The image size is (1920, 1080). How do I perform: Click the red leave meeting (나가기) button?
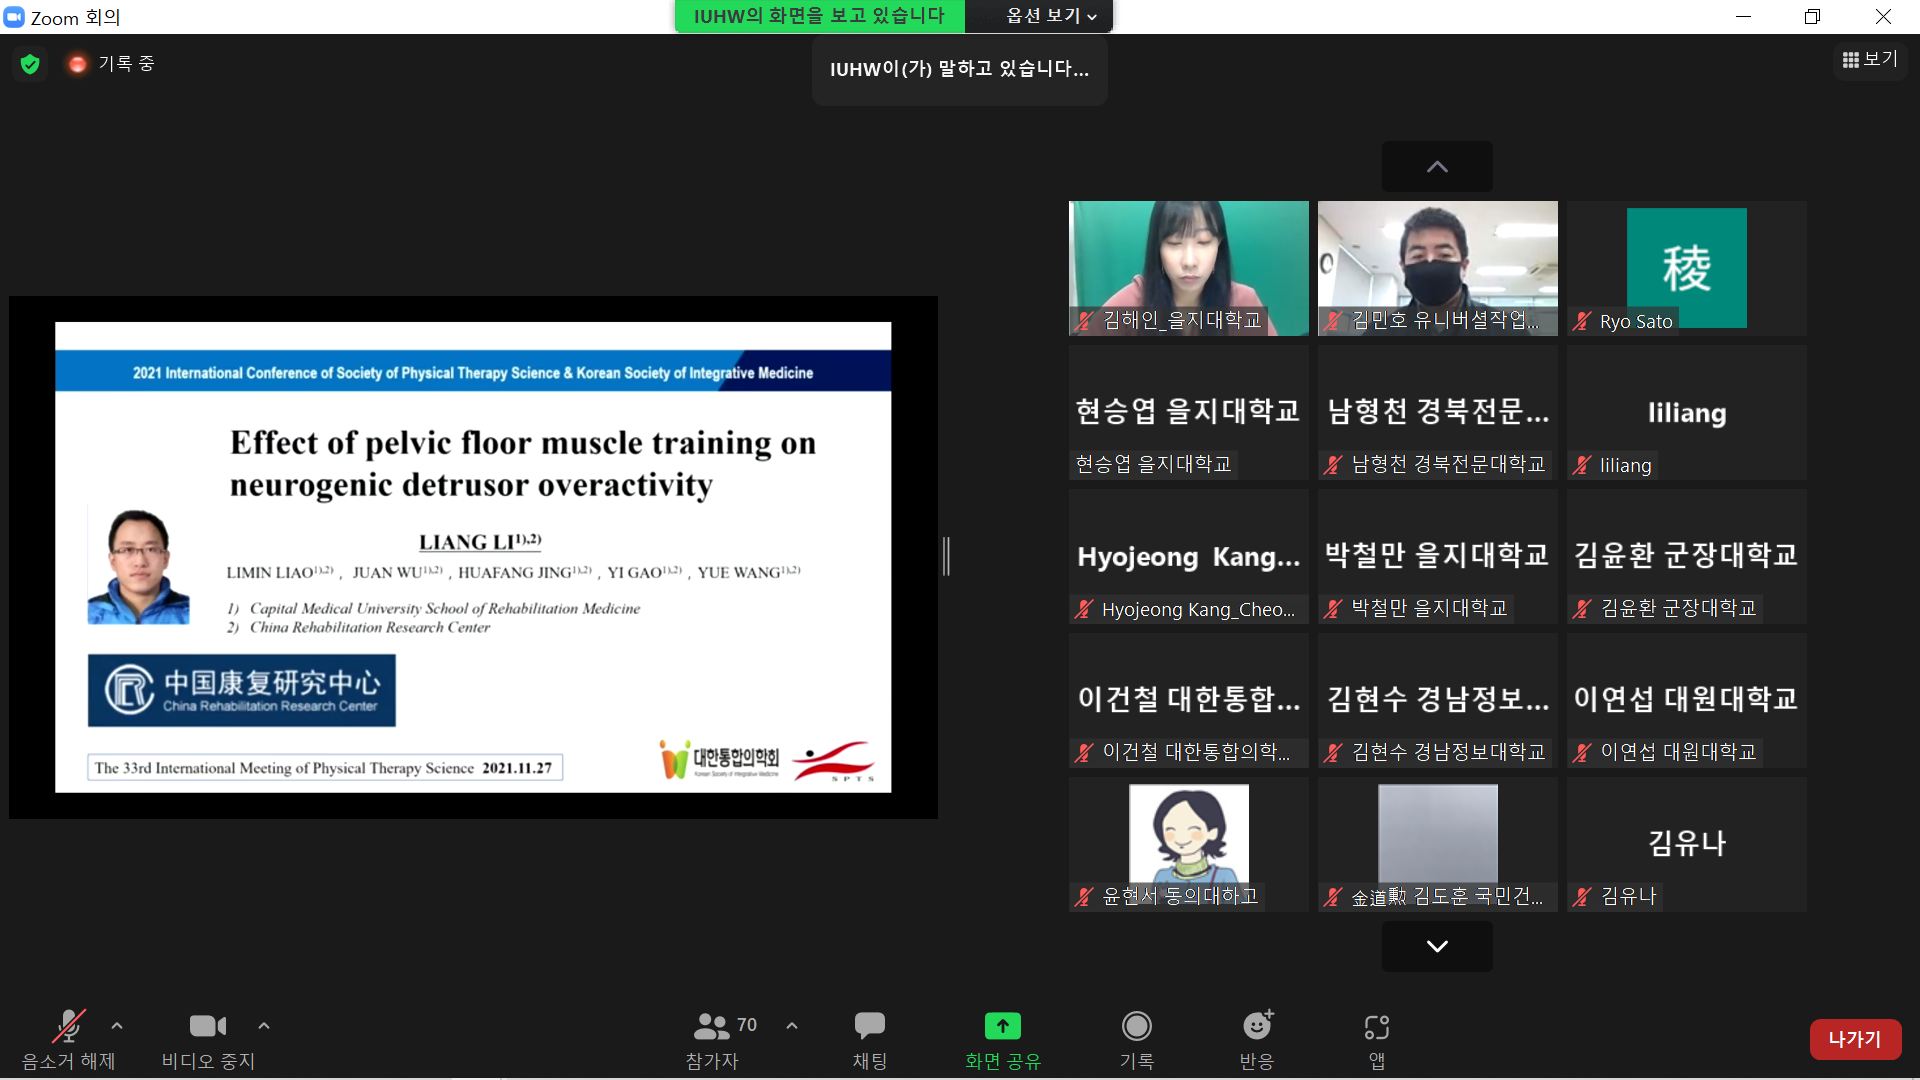pos(1854,1039)
